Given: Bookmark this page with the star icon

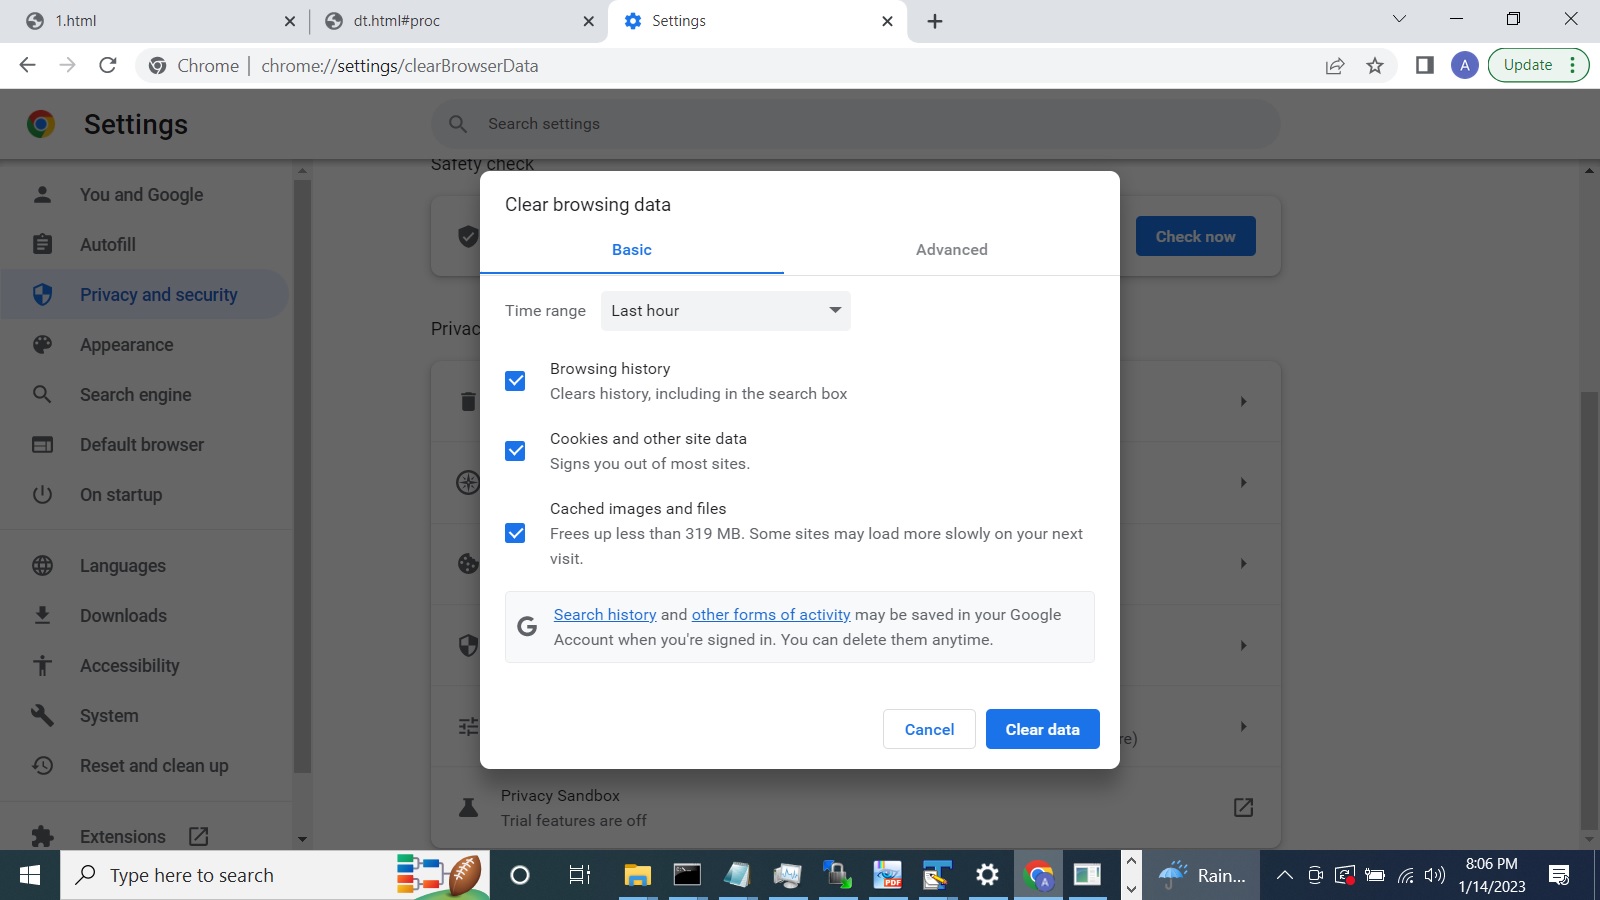Looking at the screenshot, I should [1375, 66].
